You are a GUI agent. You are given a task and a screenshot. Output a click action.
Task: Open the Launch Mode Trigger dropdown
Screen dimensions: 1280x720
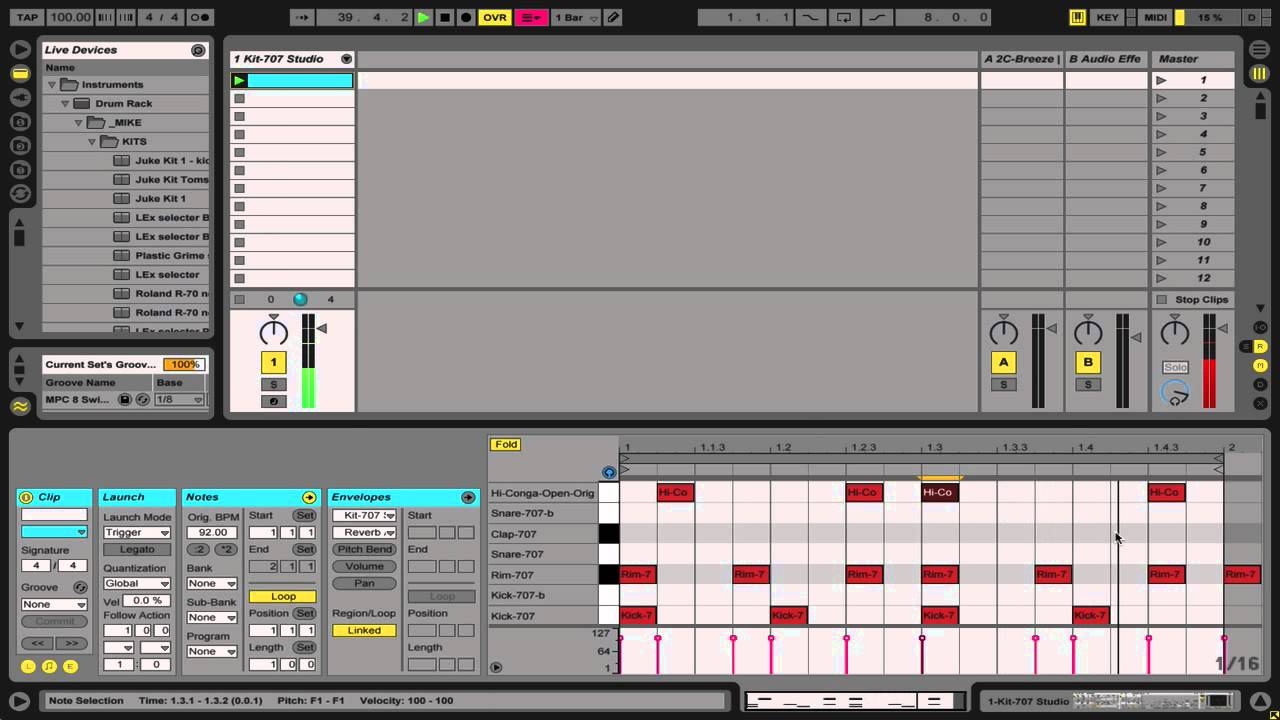point(137,533)
